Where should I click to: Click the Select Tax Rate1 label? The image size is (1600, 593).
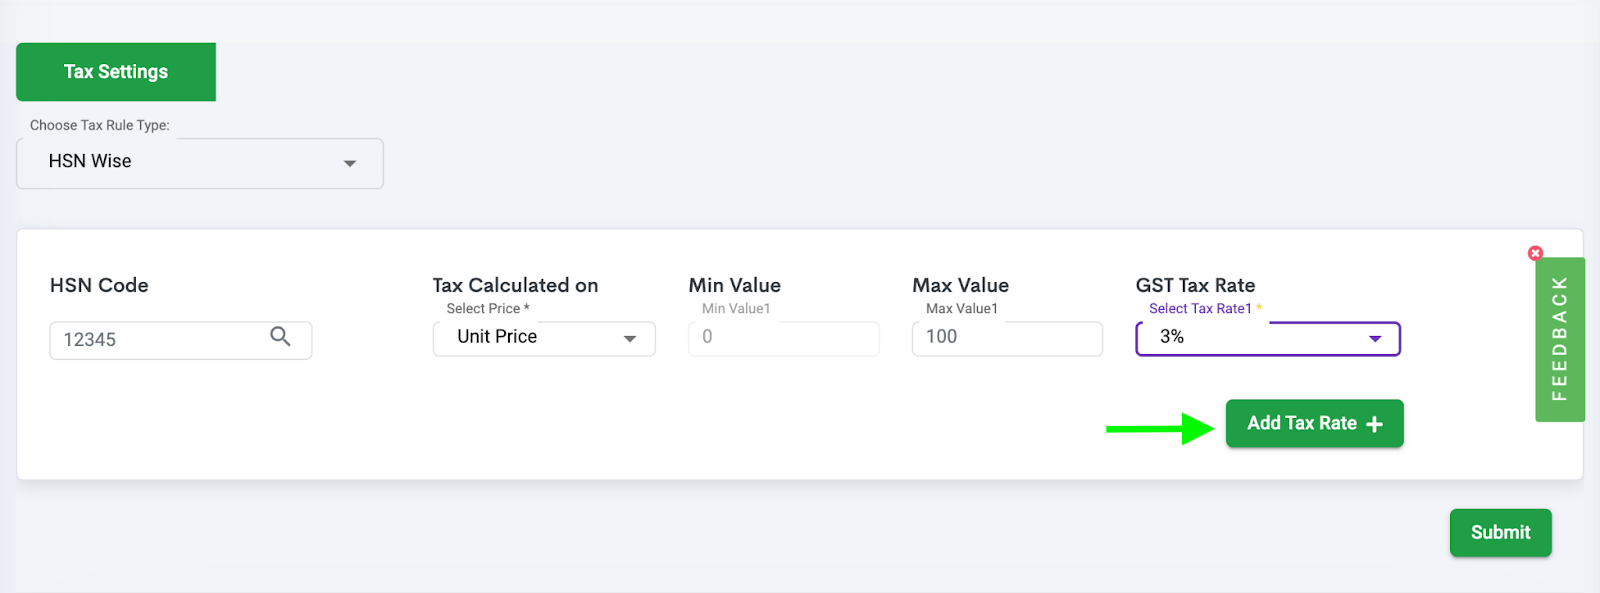tap(1200, 309)
